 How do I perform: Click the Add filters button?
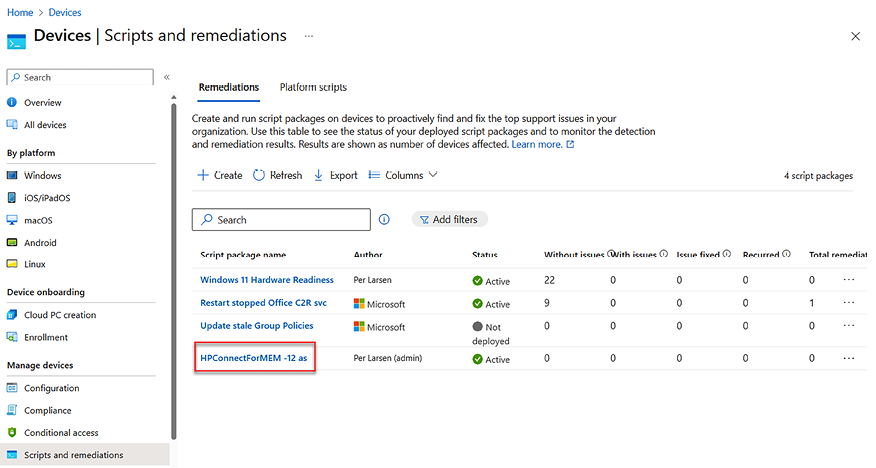coord(449,219)
